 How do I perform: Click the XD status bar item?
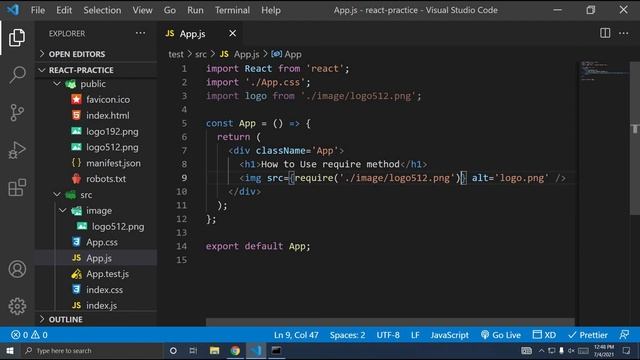tap(544, 335)
